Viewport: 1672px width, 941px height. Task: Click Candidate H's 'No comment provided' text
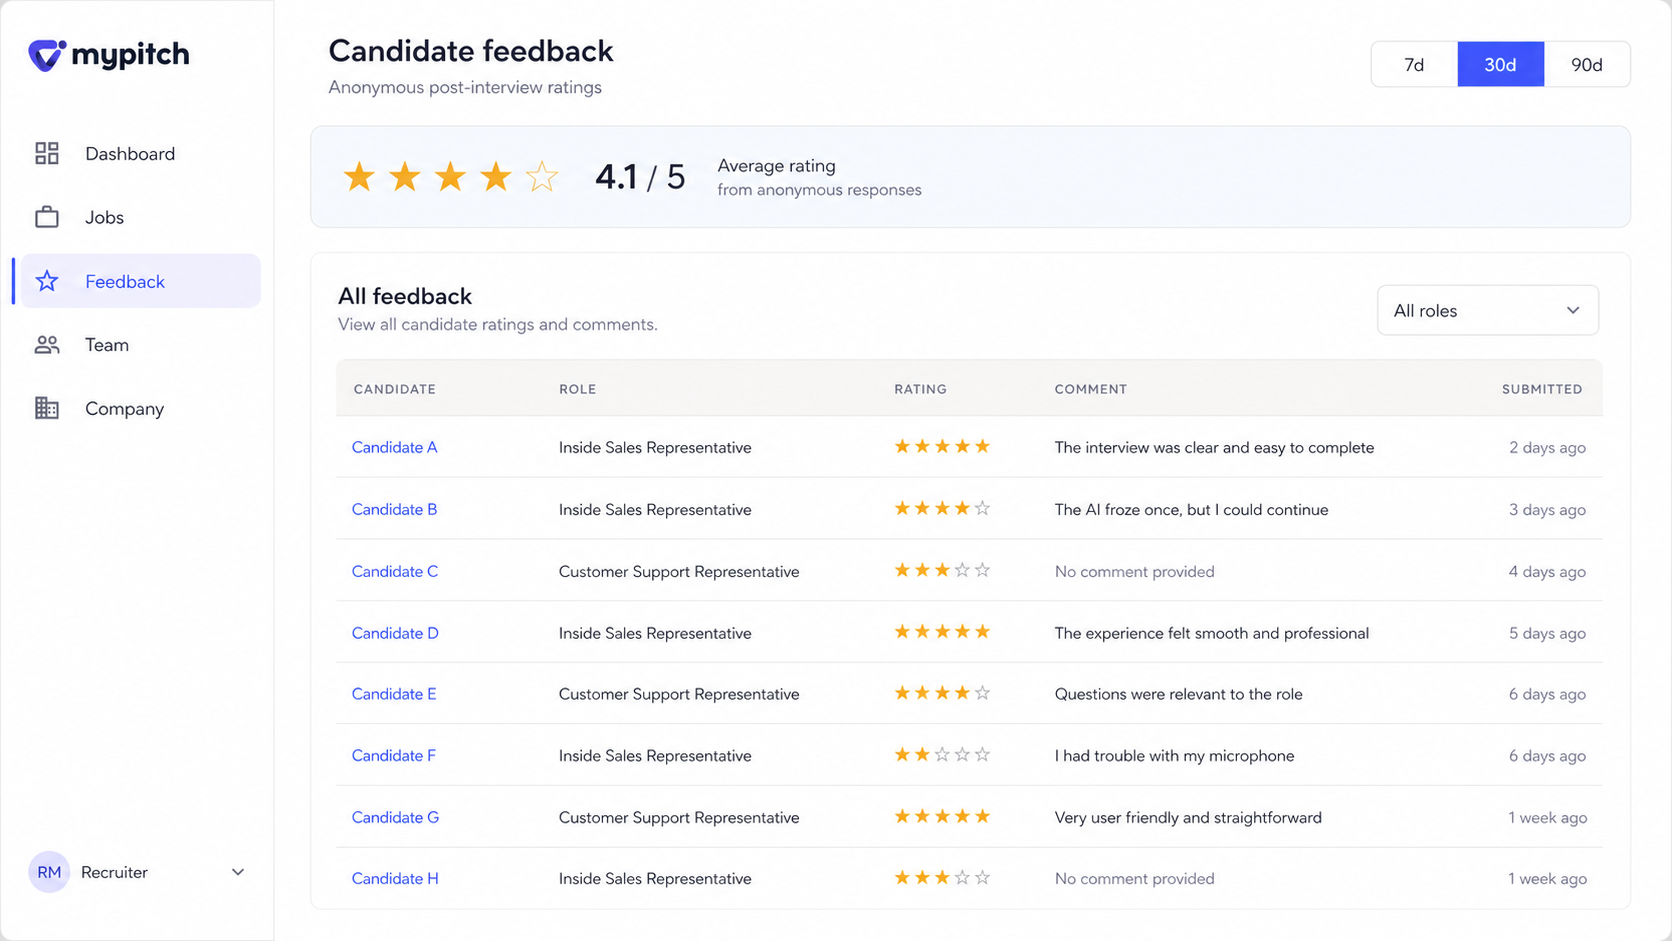click(x=1134, y=878)
